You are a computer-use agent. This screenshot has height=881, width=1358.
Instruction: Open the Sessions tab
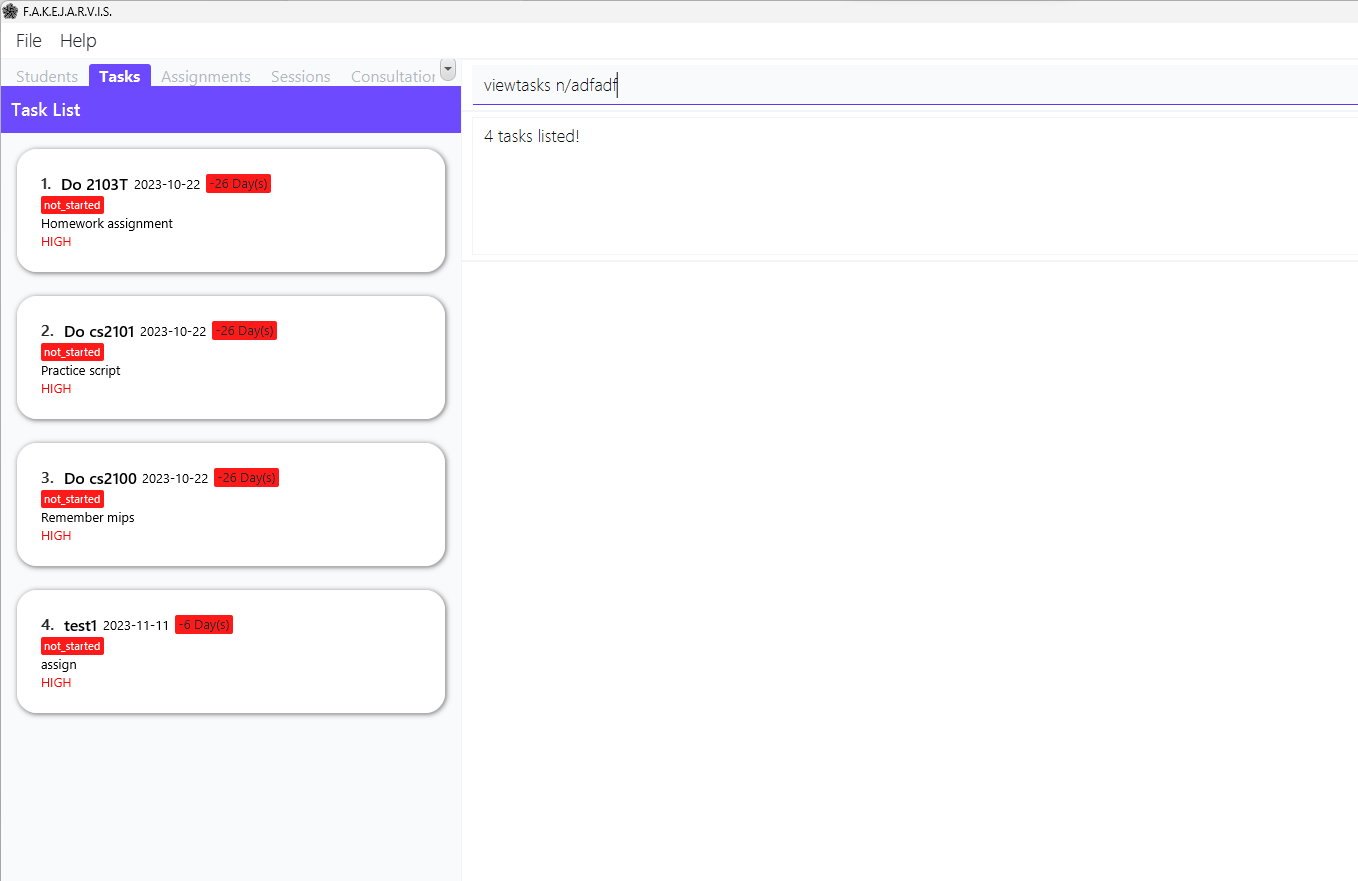coord(301,76)
